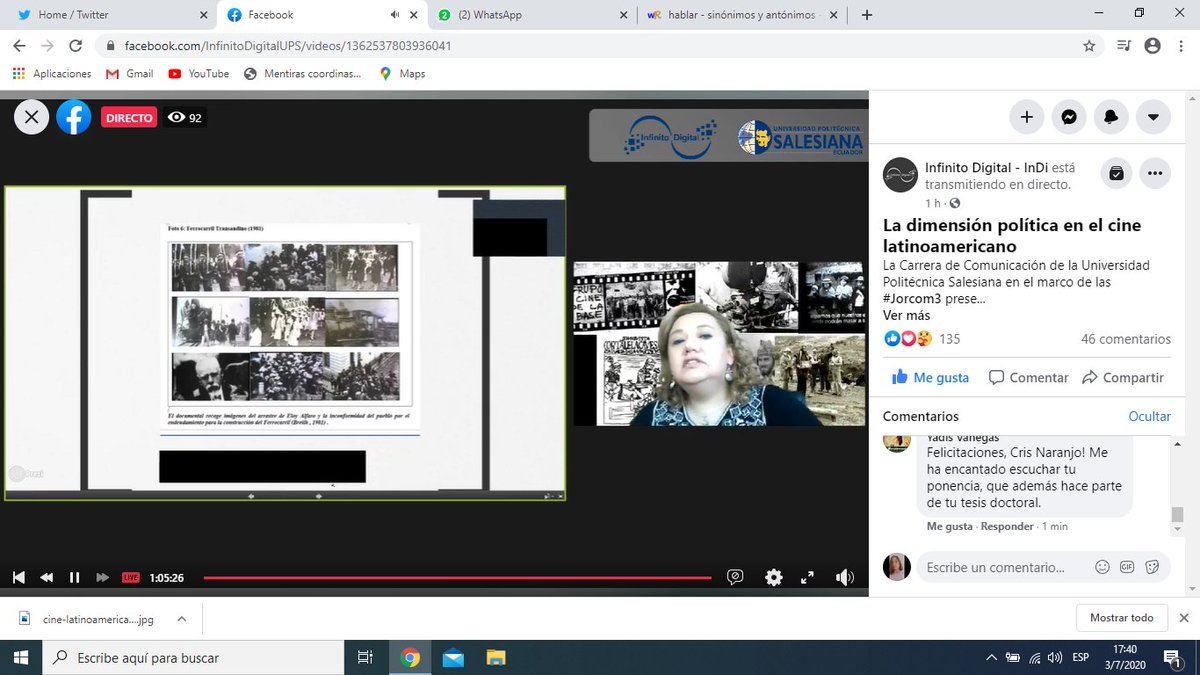
Task: Open Maps bookmark
Action: click(x=402, y=73)
